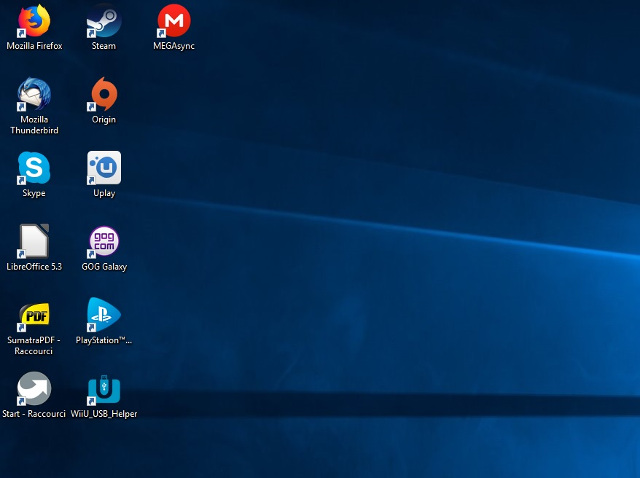The width and height of the screenshot is (640, 478).
Task: Click the Skype shortcut icon
Action: click(x=34, y=167)
